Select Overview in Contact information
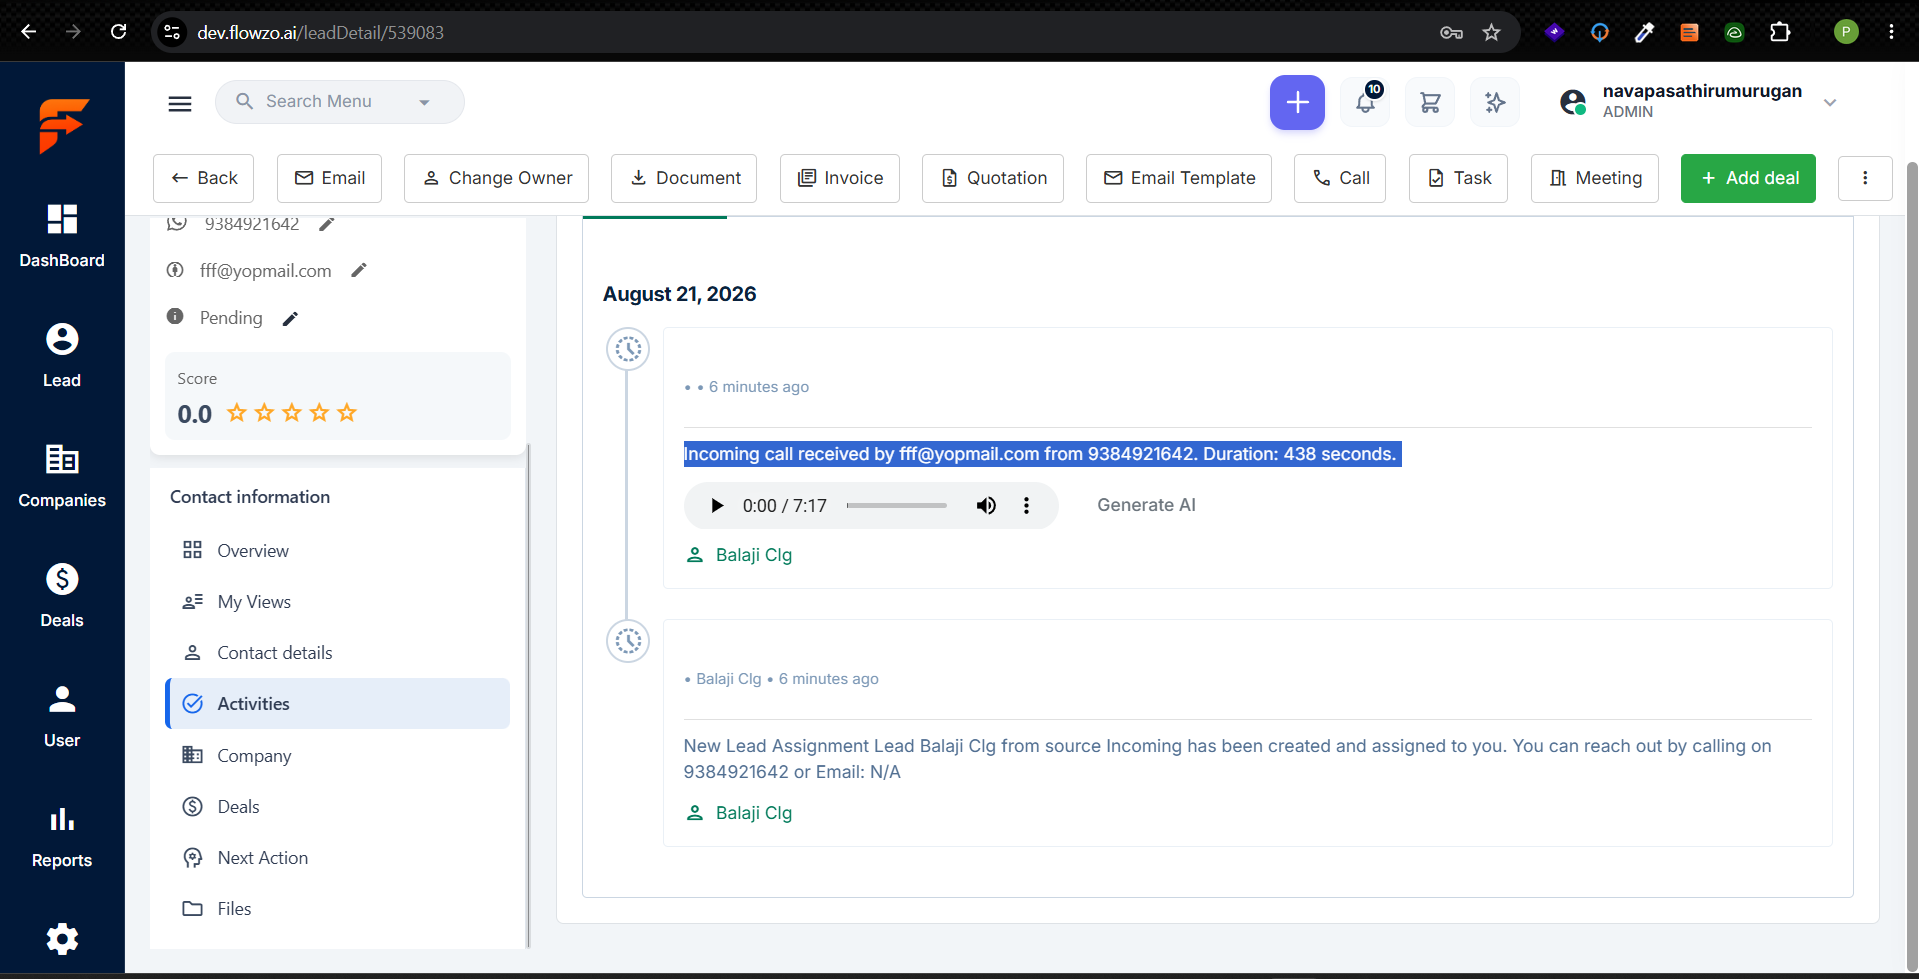Image resolution: width=1919 pixels, height=979 pixels. coord(338,551)
